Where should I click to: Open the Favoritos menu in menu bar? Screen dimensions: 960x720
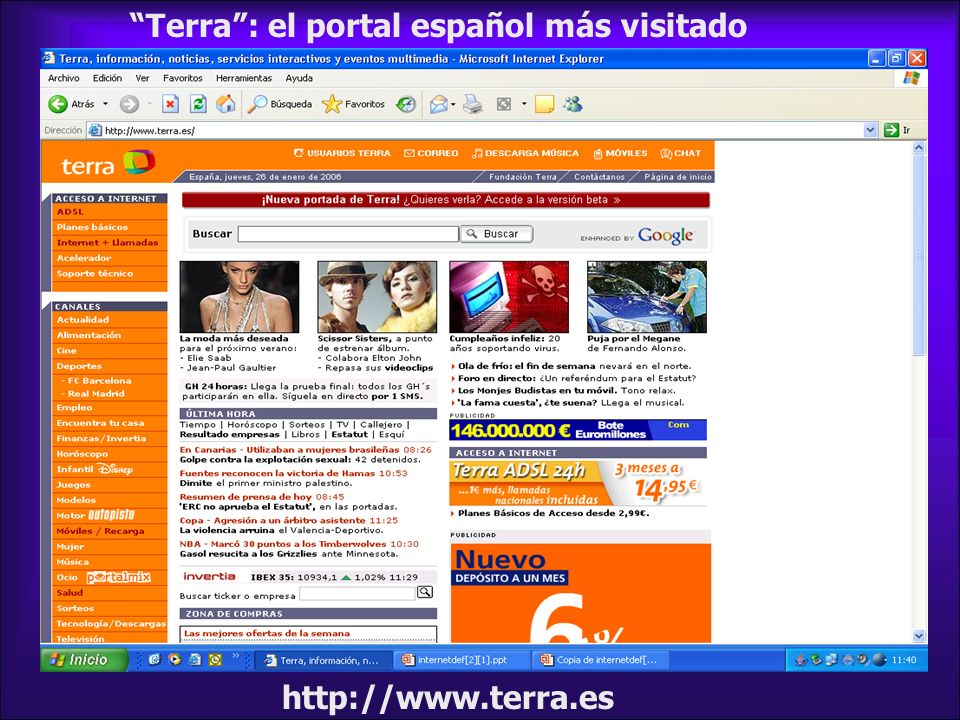(x=182, y=78)
